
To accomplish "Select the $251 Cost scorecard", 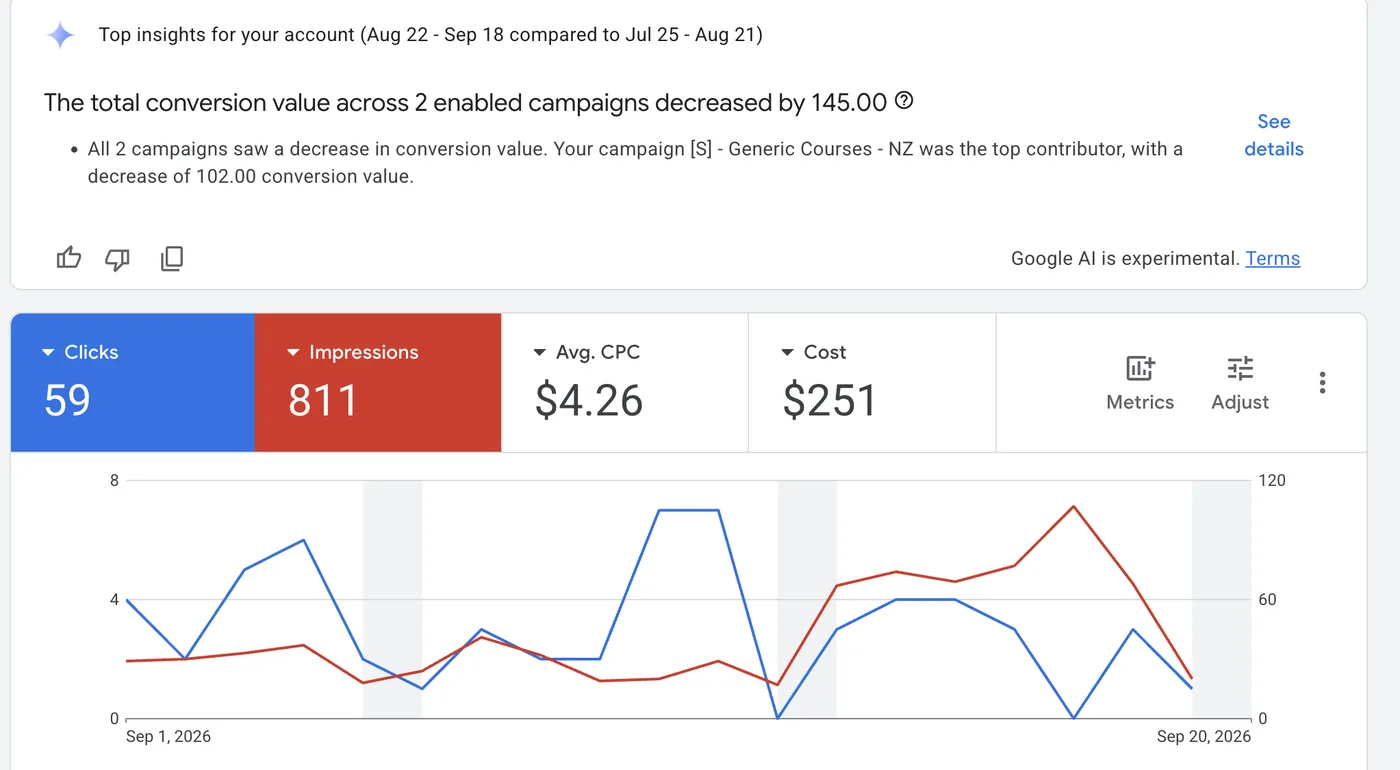I will [x=872, y=383].
